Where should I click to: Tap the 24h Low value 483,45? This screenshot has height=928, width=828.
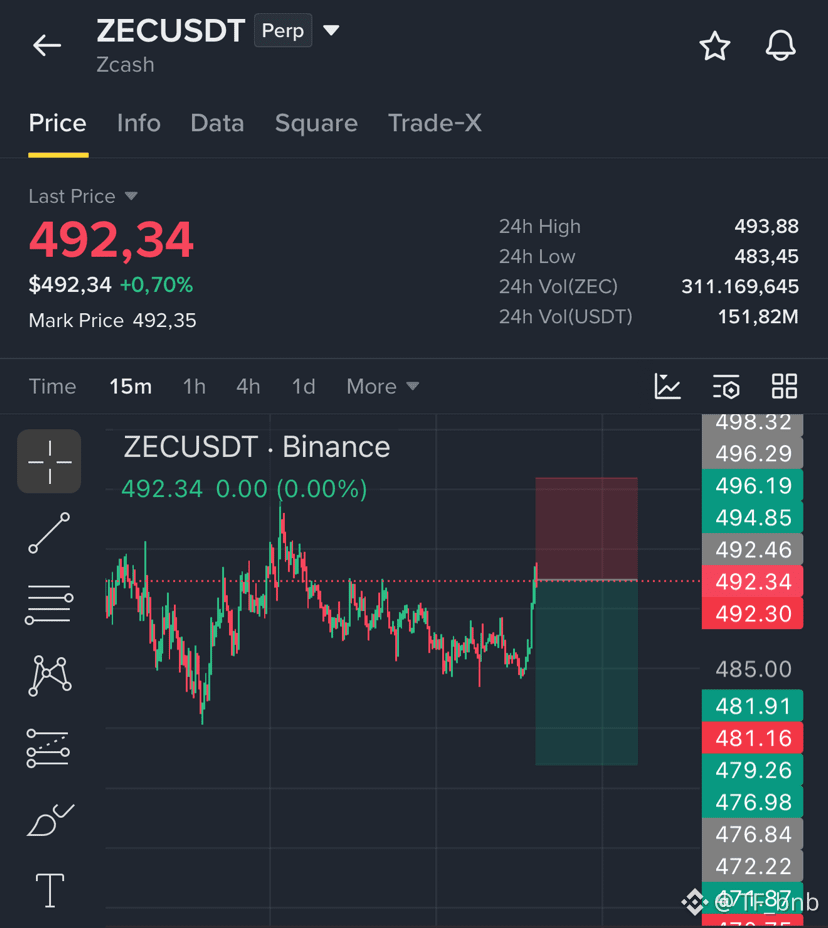(766, 256)
